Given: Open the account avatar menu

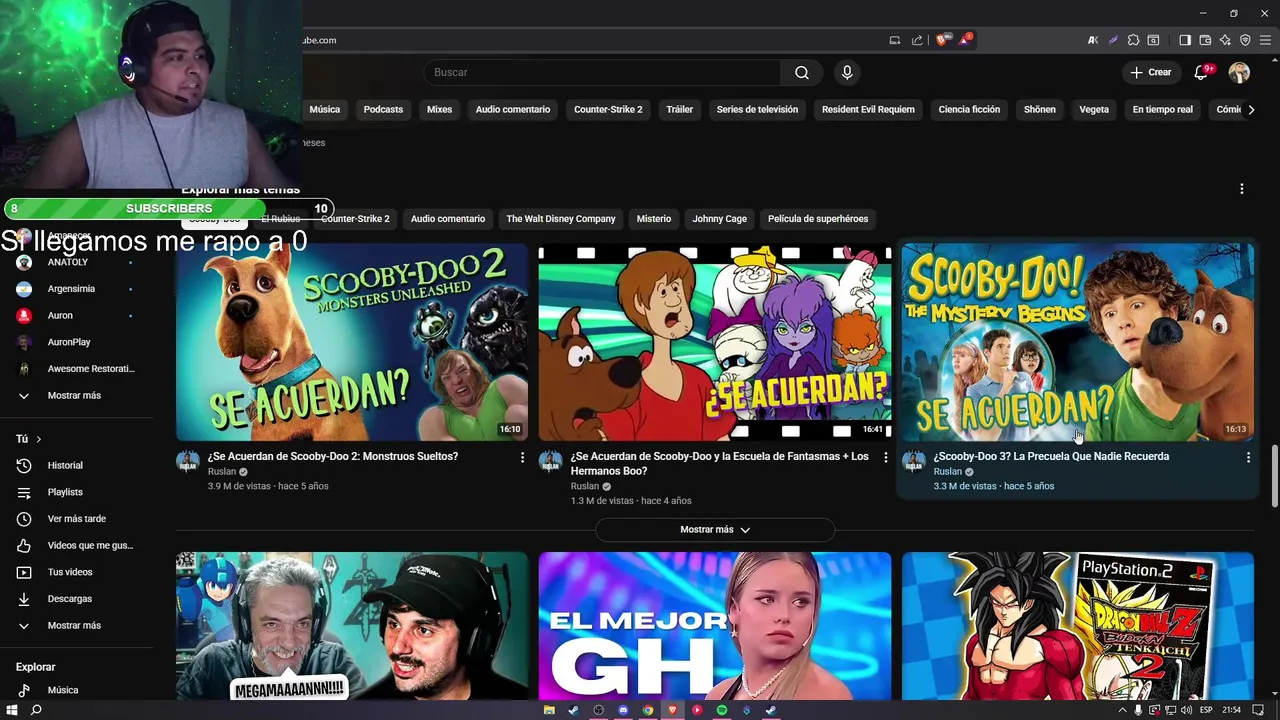Looking at the screenshot, I should coord(1239,72).
